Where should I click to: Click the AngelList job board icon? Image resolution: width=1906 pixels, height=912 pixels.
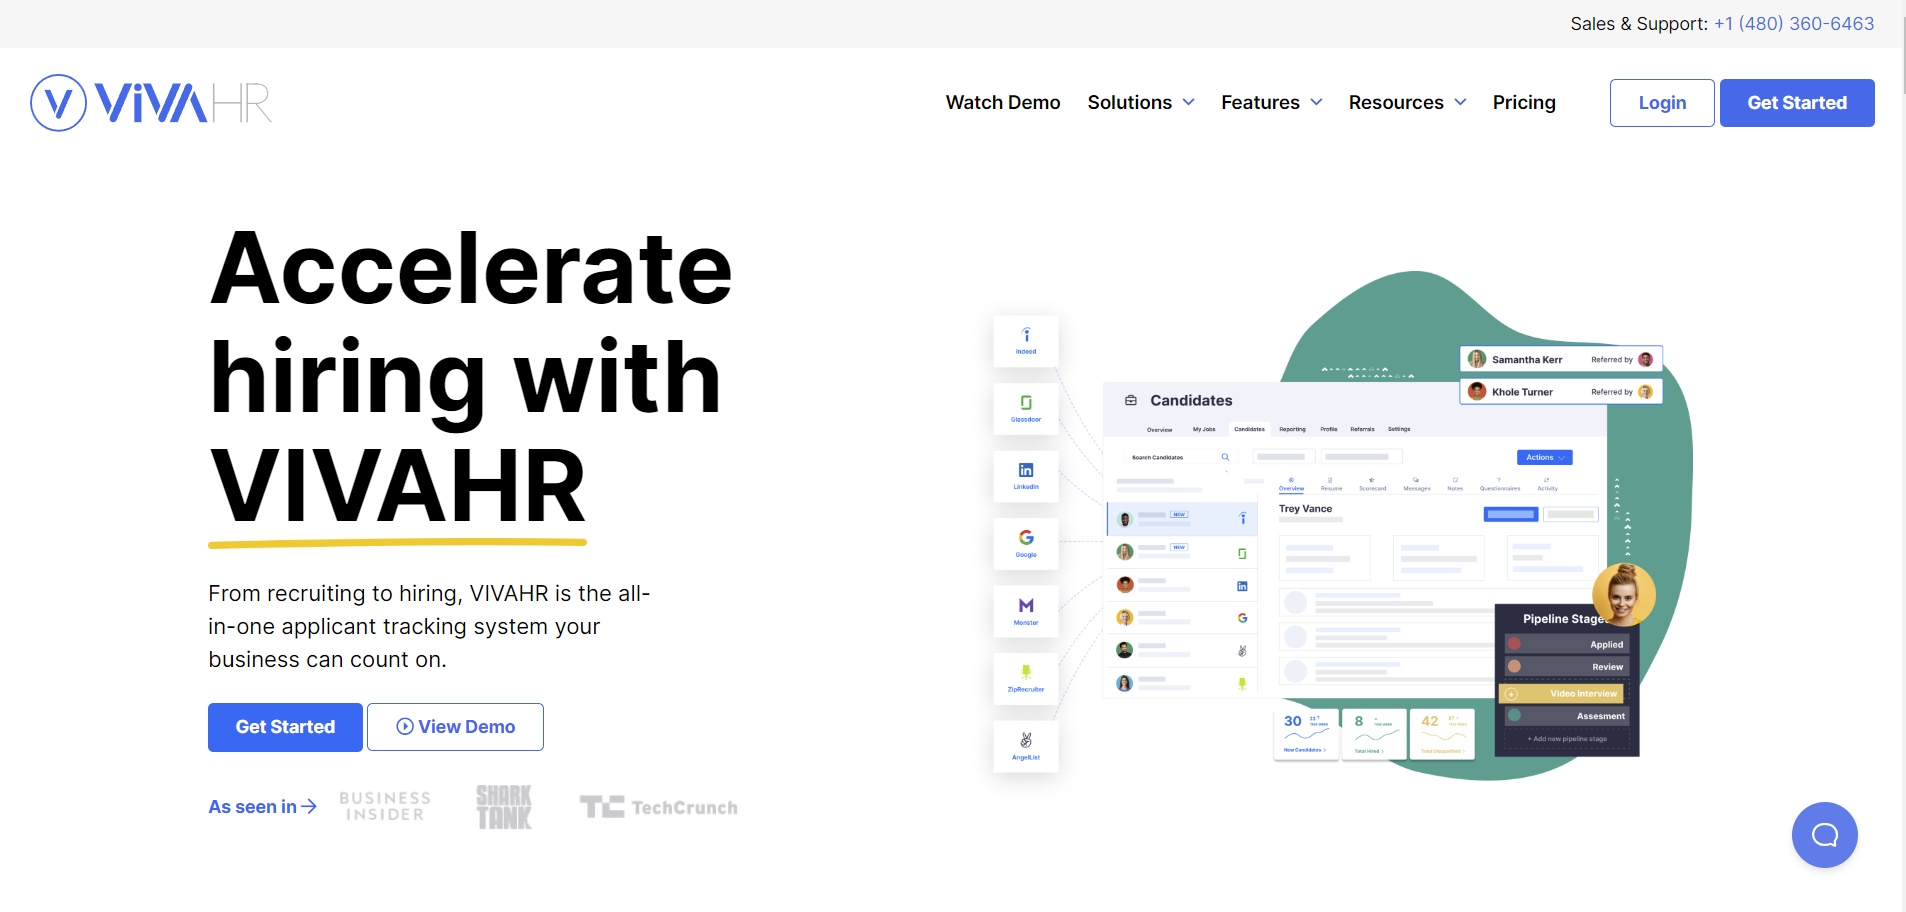click(1026, 747)
